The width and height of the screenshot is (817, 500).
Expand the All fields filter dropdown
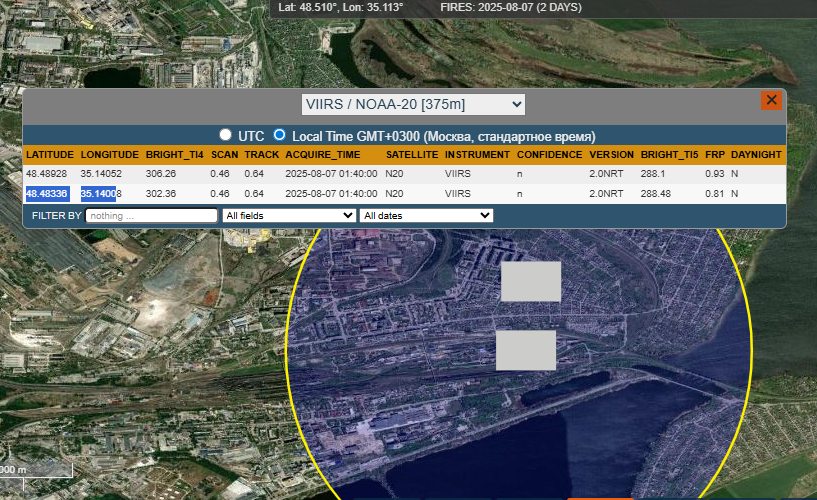pyautogui.click(x=289, y=215)
